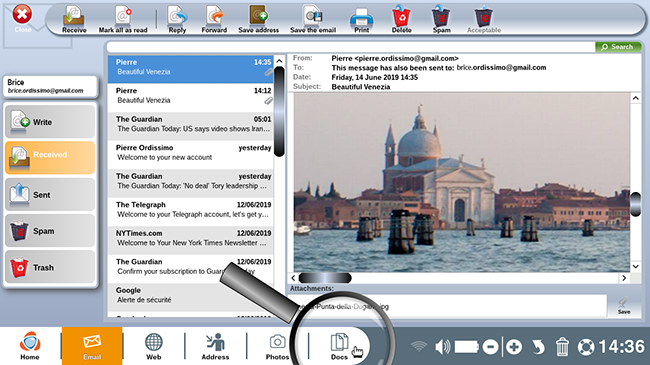650x365 pixels.
Task: Click the Wi-Fi status icon
Action: click(419, 346)
